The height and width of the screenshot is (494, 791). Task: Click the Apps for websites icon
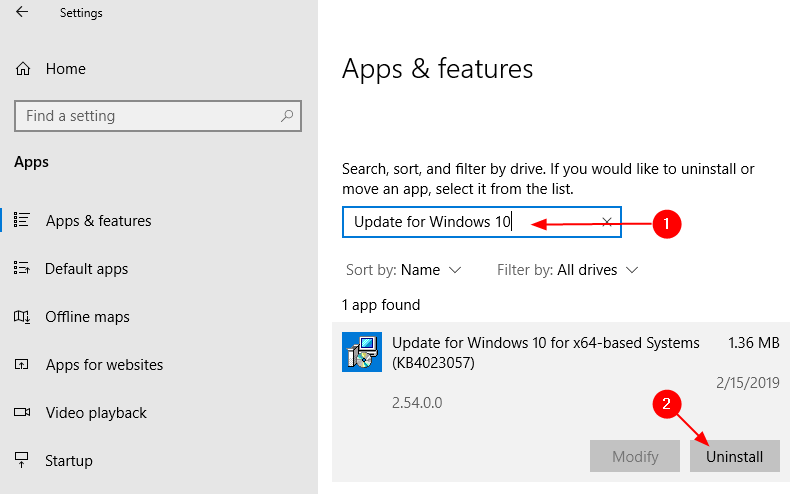click(22, 364)
